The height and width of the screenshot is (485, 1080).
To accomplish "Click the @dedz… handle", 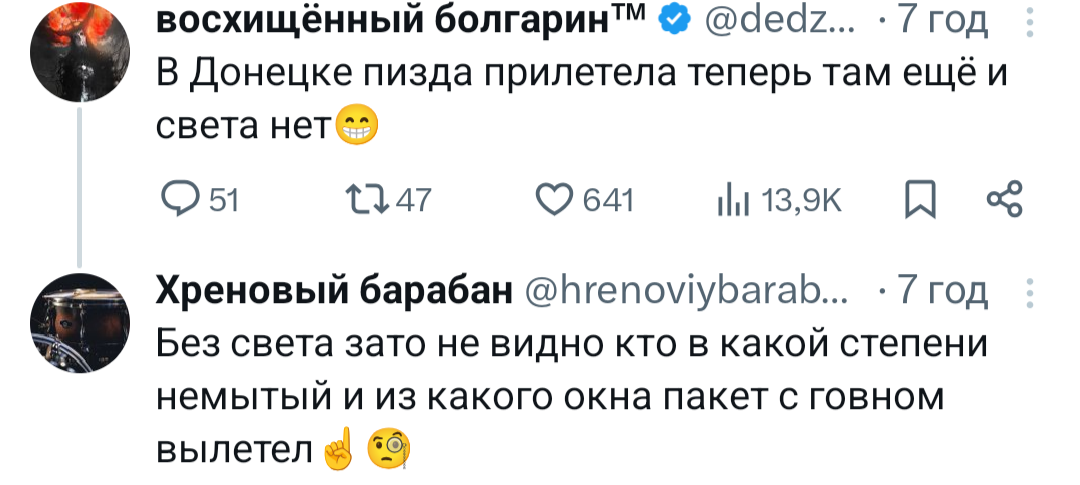I will 774,19.
